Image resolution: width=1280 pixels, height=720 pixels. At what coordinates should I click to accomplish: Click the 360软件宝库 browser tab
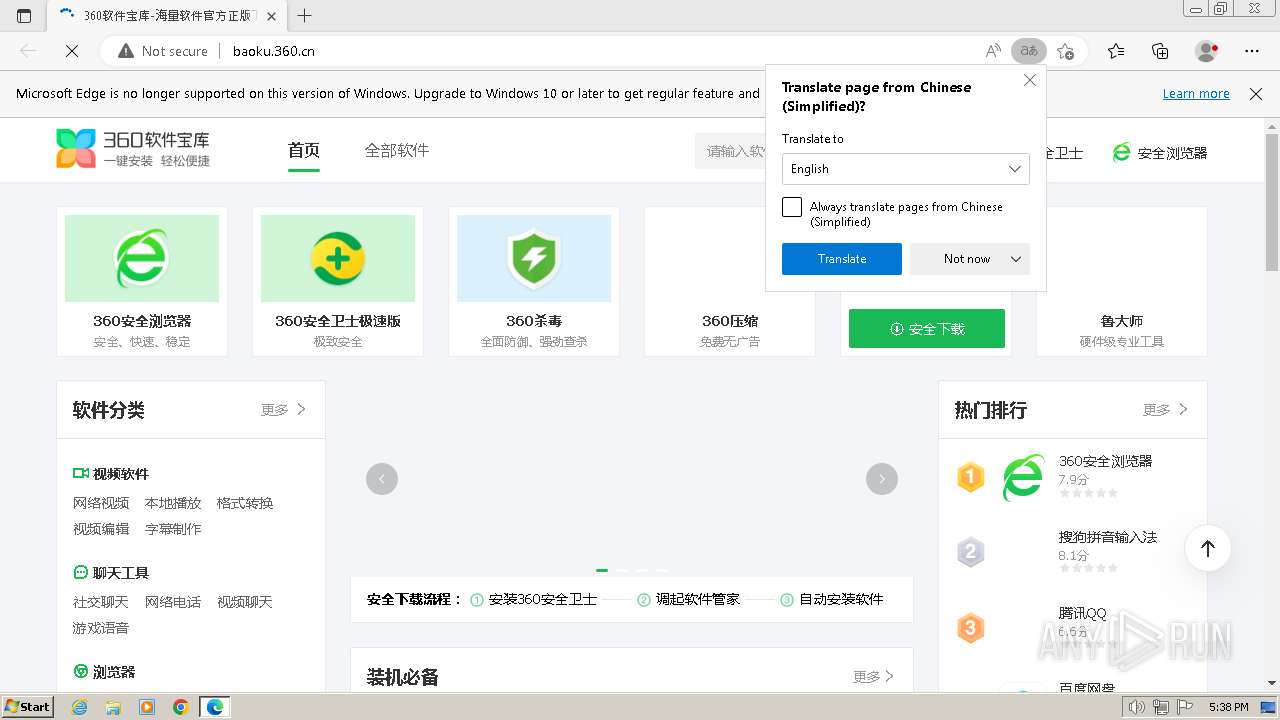point(167,15)
